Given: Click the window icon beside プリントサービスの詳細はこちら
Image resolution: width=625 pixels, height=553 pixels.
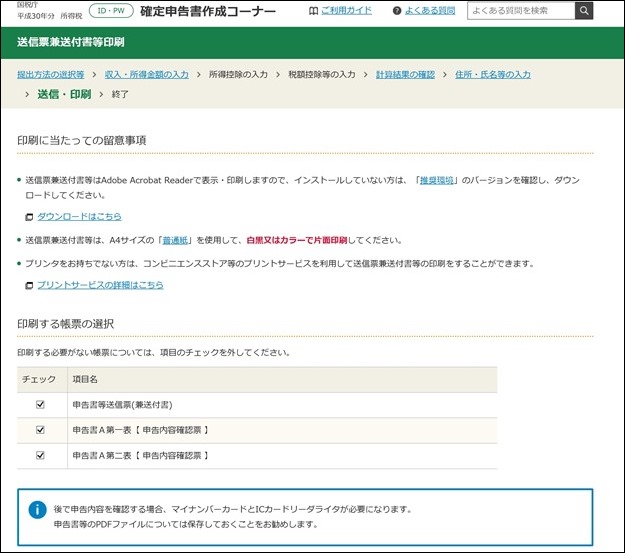Looking at the screenshot, I should tap(29, 285).
